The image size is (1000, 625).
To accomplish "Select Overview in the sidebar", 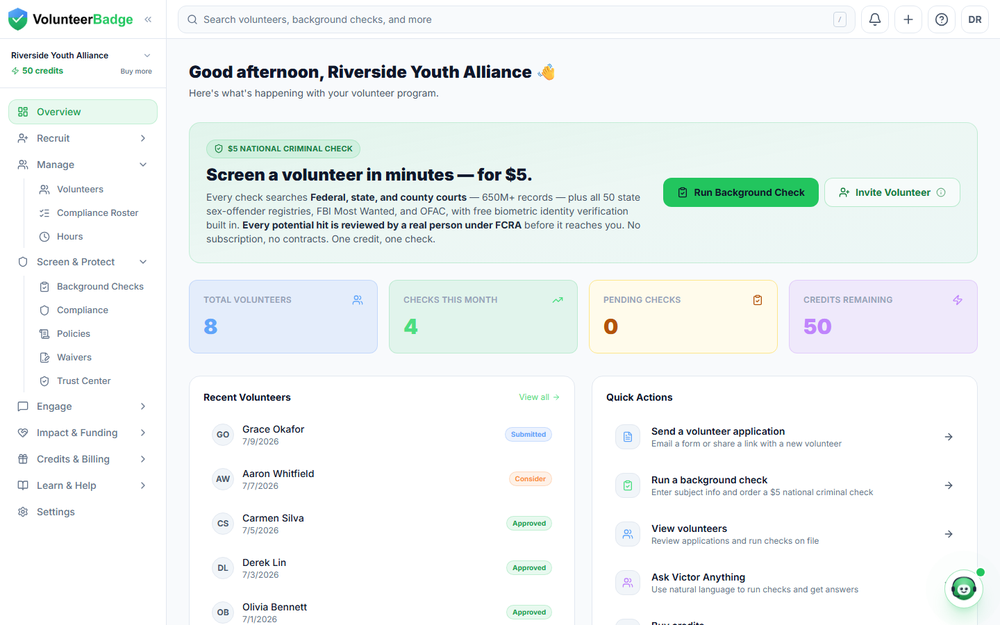I will pos(83,112).
